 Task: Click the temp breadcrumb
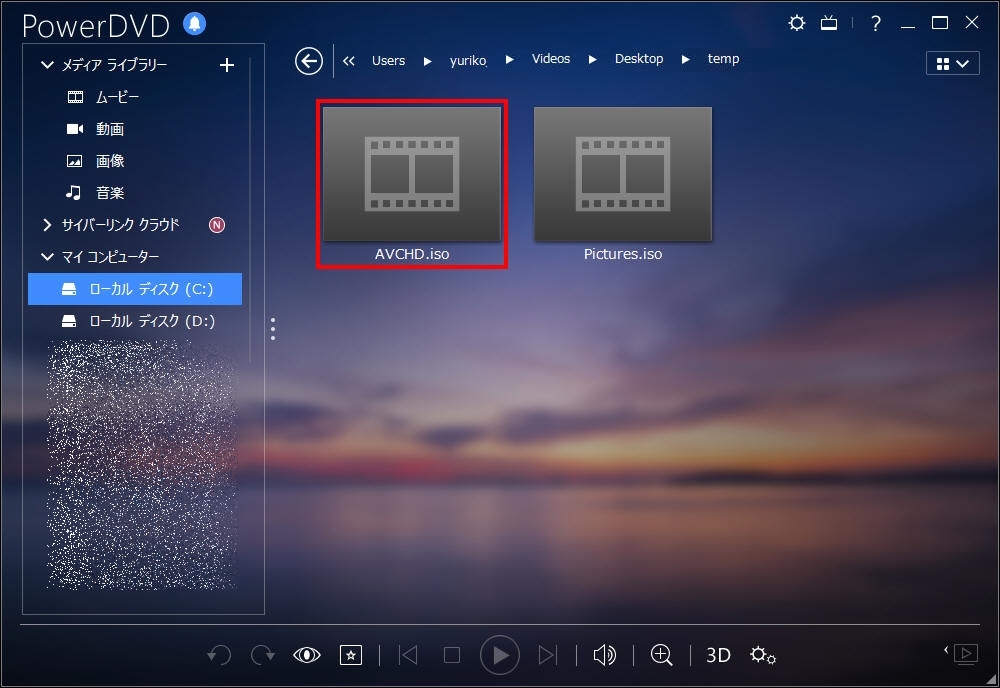[x=723, y=59]
